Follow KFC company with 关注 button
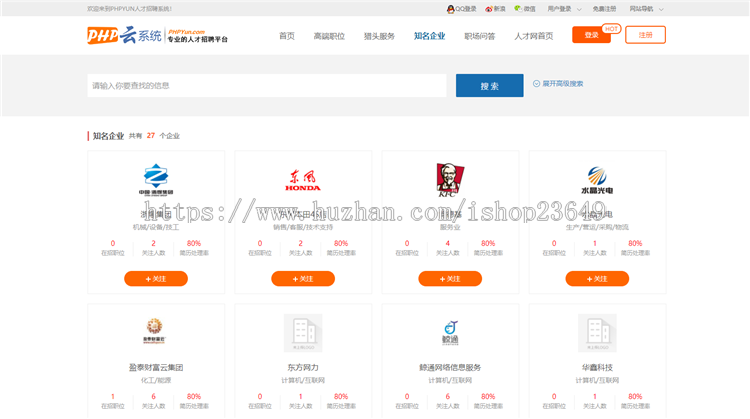The image size is (750, 419). coord(450,279)
